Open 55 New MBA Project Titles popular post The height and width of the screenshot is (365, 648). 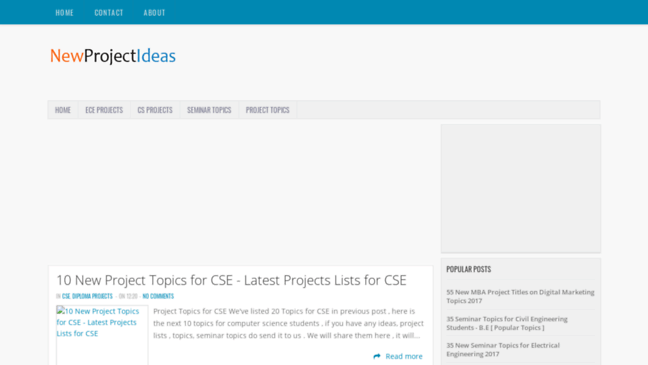click(x=520, y=296)
